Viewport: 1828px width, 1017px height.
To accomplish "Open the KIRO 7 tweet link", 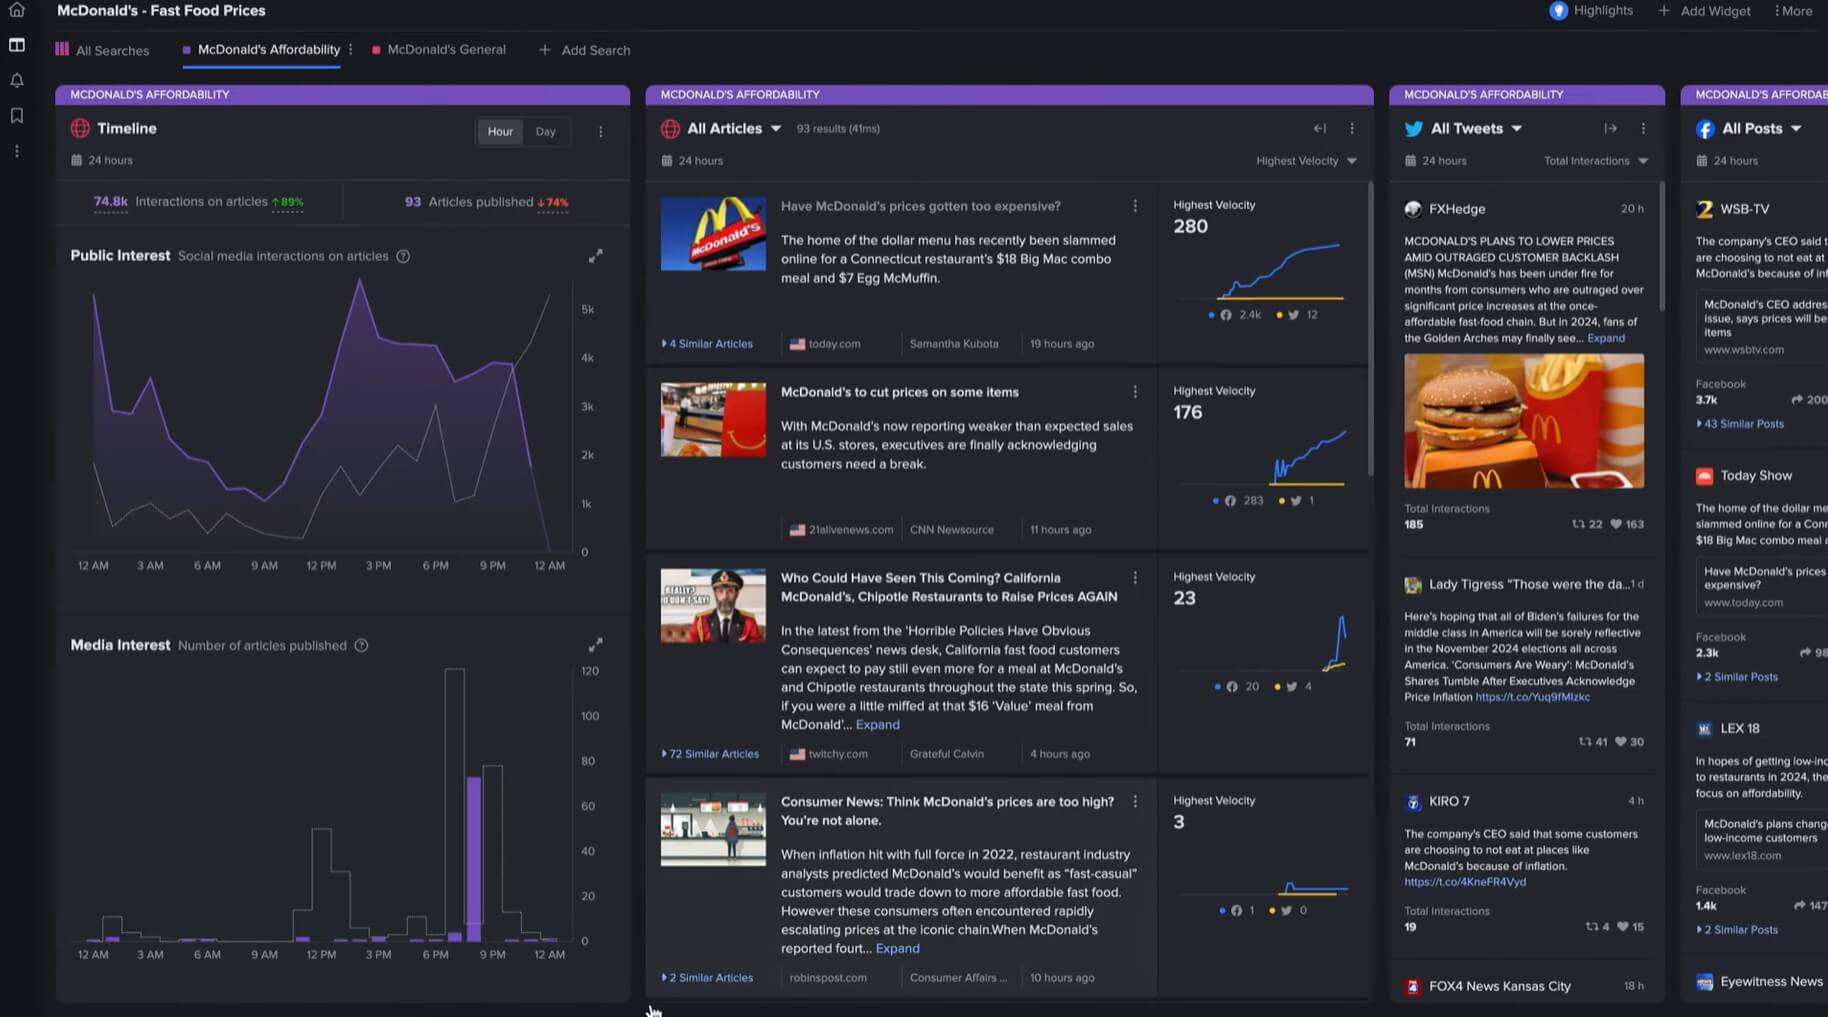I will coord(1464,882).
